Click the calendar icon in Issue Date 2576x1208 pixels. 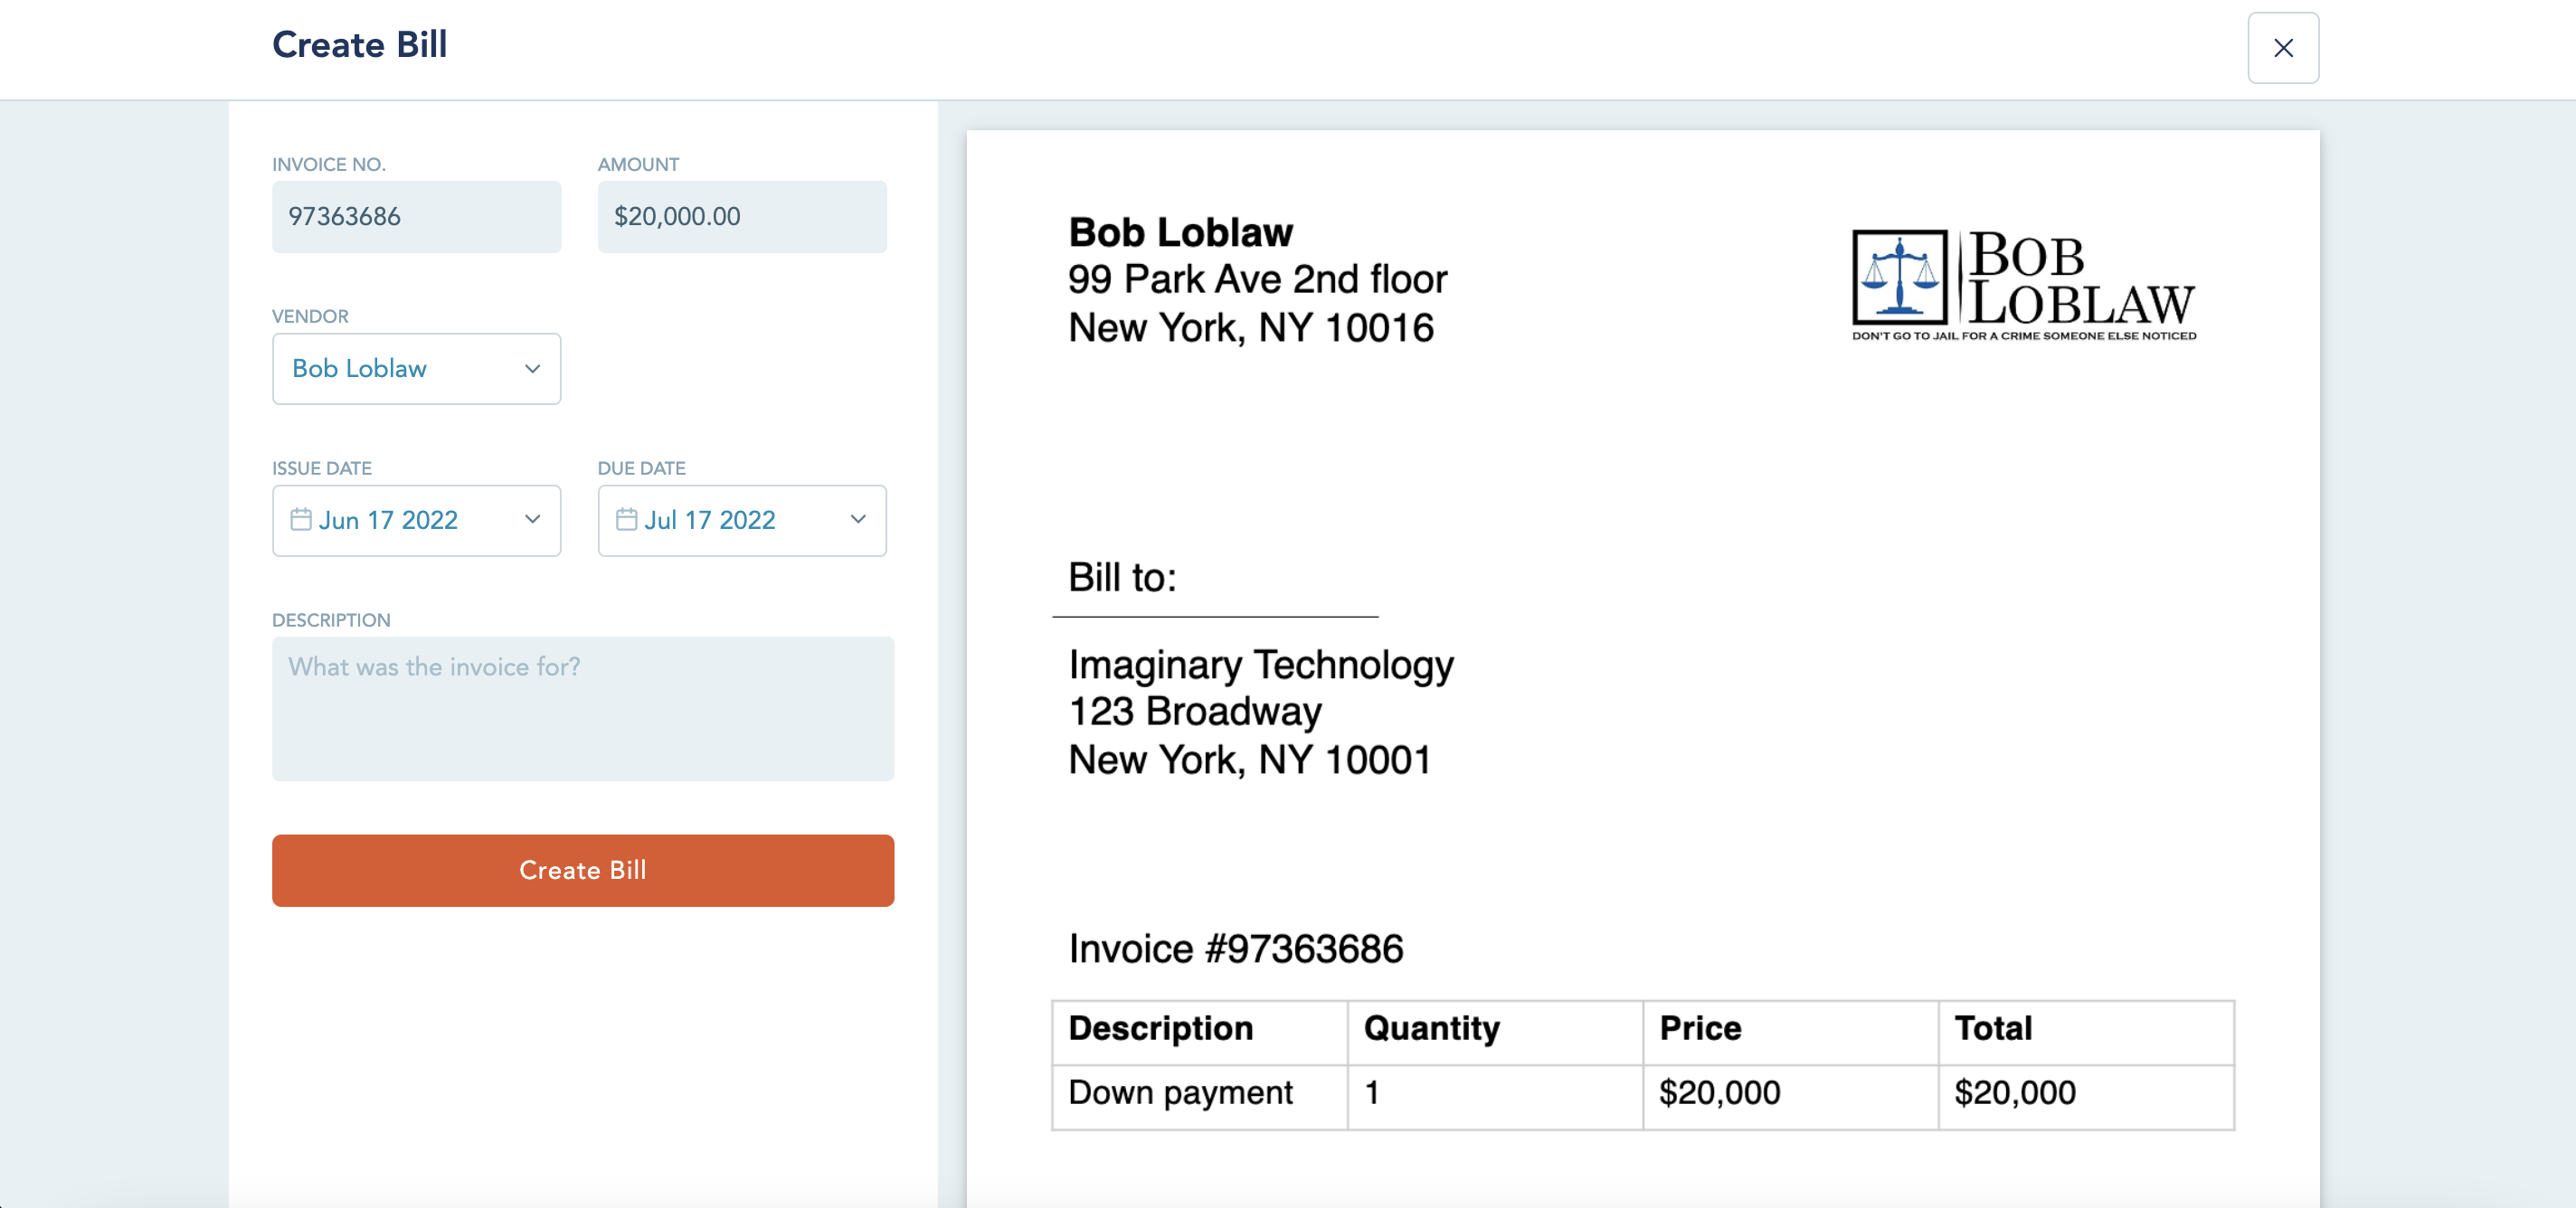coord(300,520)
